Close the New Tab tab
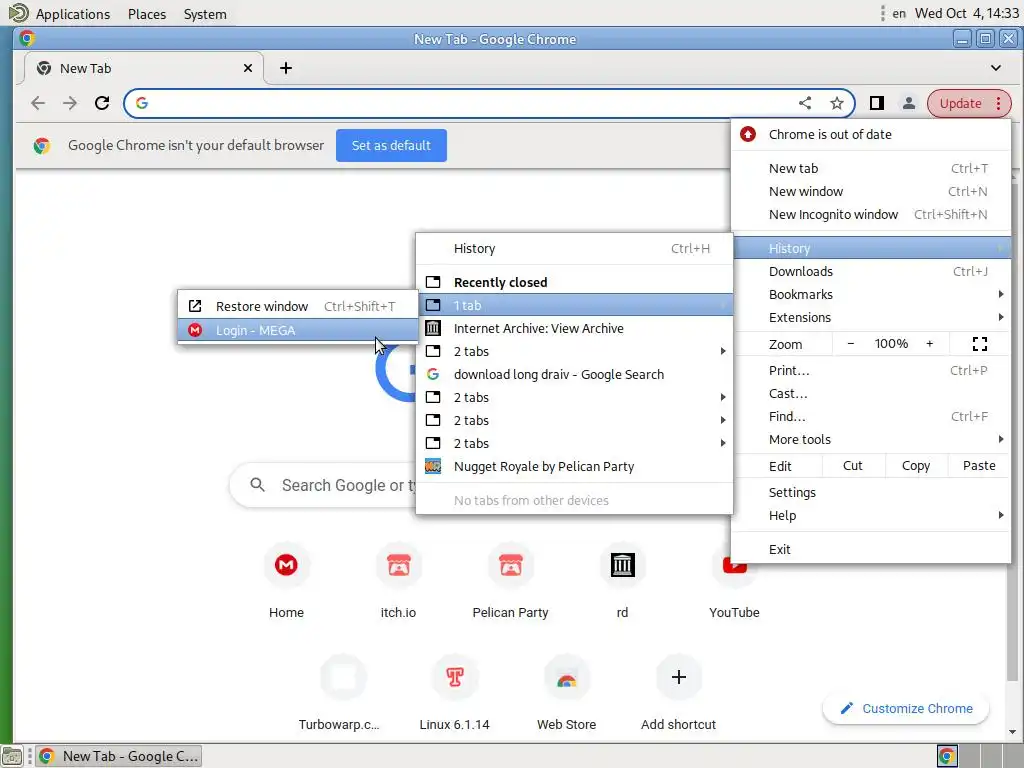 248,68
